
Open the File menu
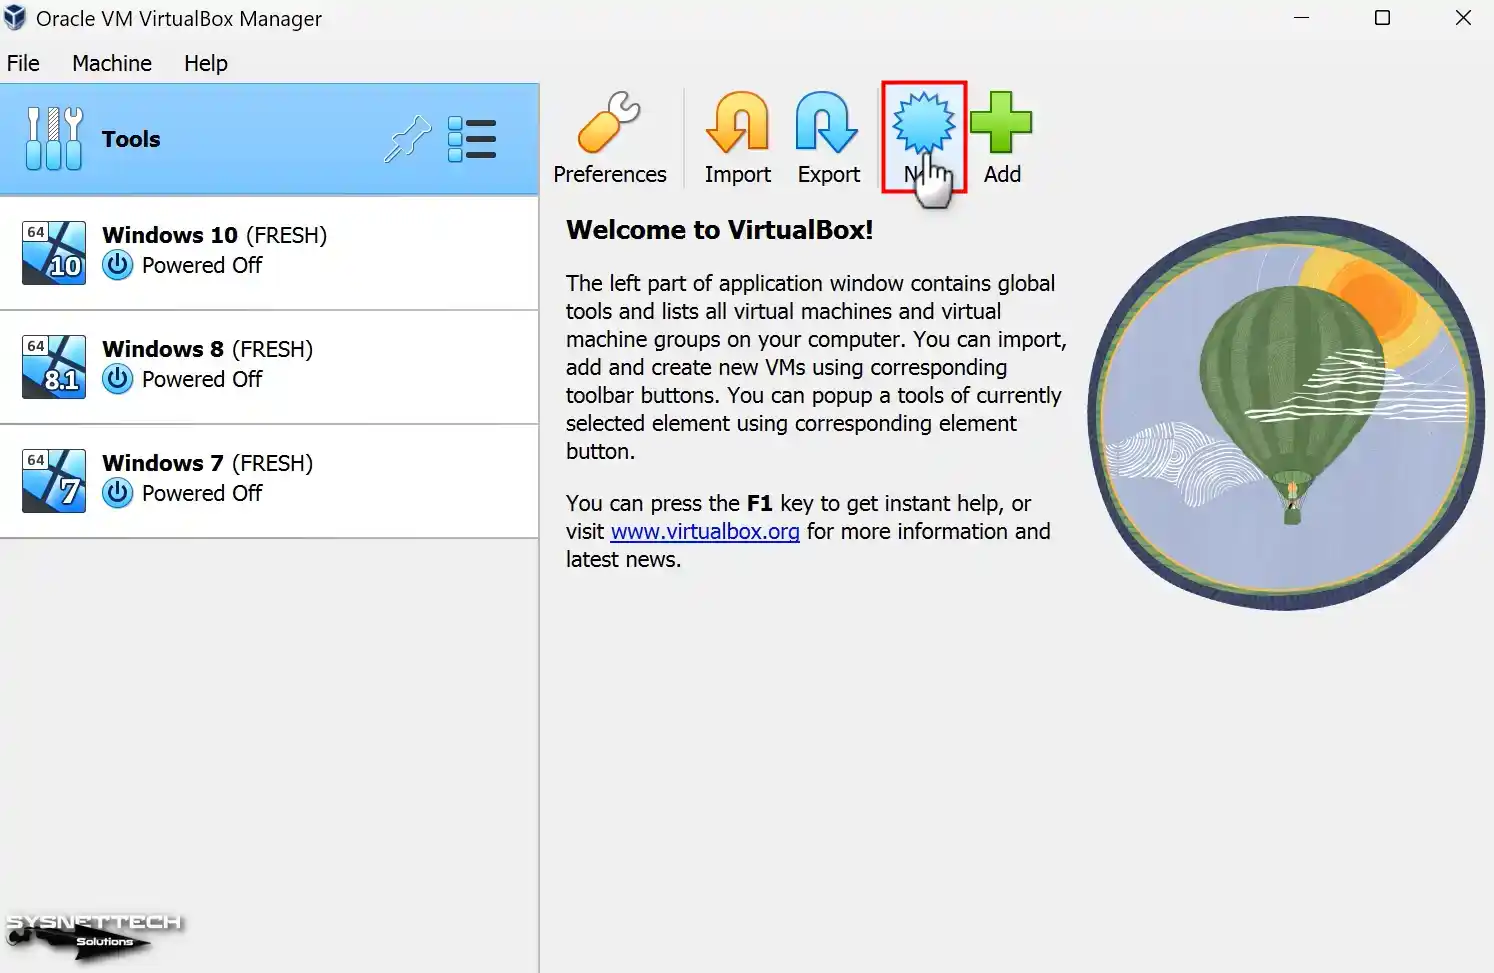(x=23, y=63)
